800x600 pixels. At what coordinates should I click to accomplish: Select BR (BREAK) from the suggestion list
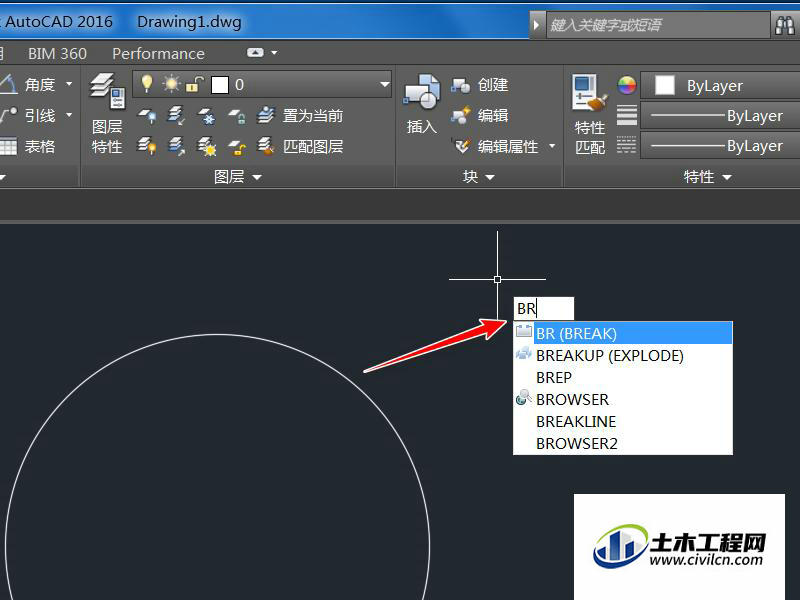click(x=623, y=333)
